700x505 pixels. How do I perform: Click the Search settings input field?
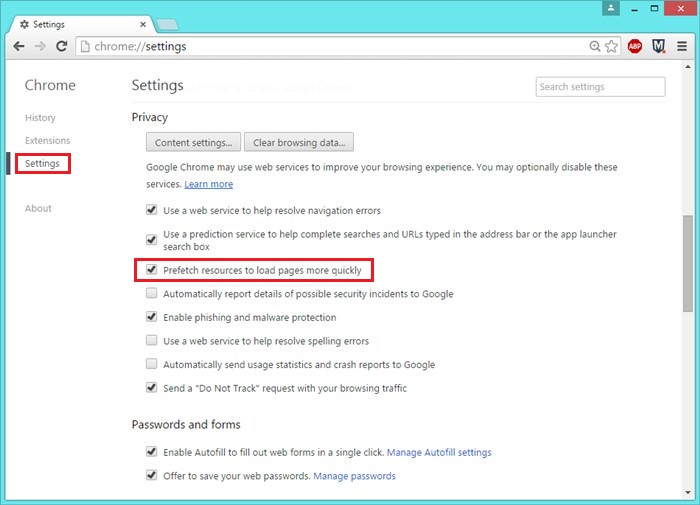(x=600, y=87)
